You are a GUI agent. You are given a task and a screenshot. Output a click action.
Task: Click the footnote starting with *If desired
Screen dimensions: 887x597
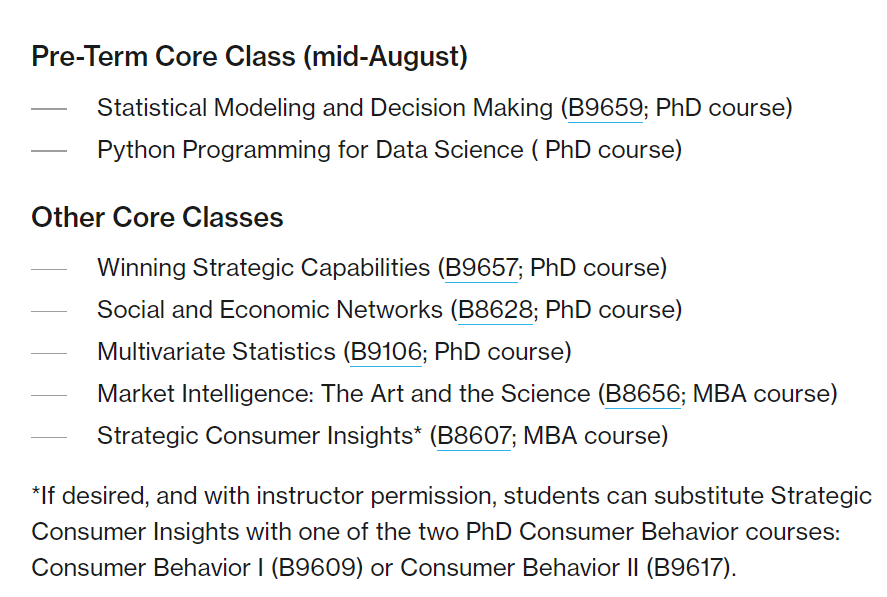451,531
